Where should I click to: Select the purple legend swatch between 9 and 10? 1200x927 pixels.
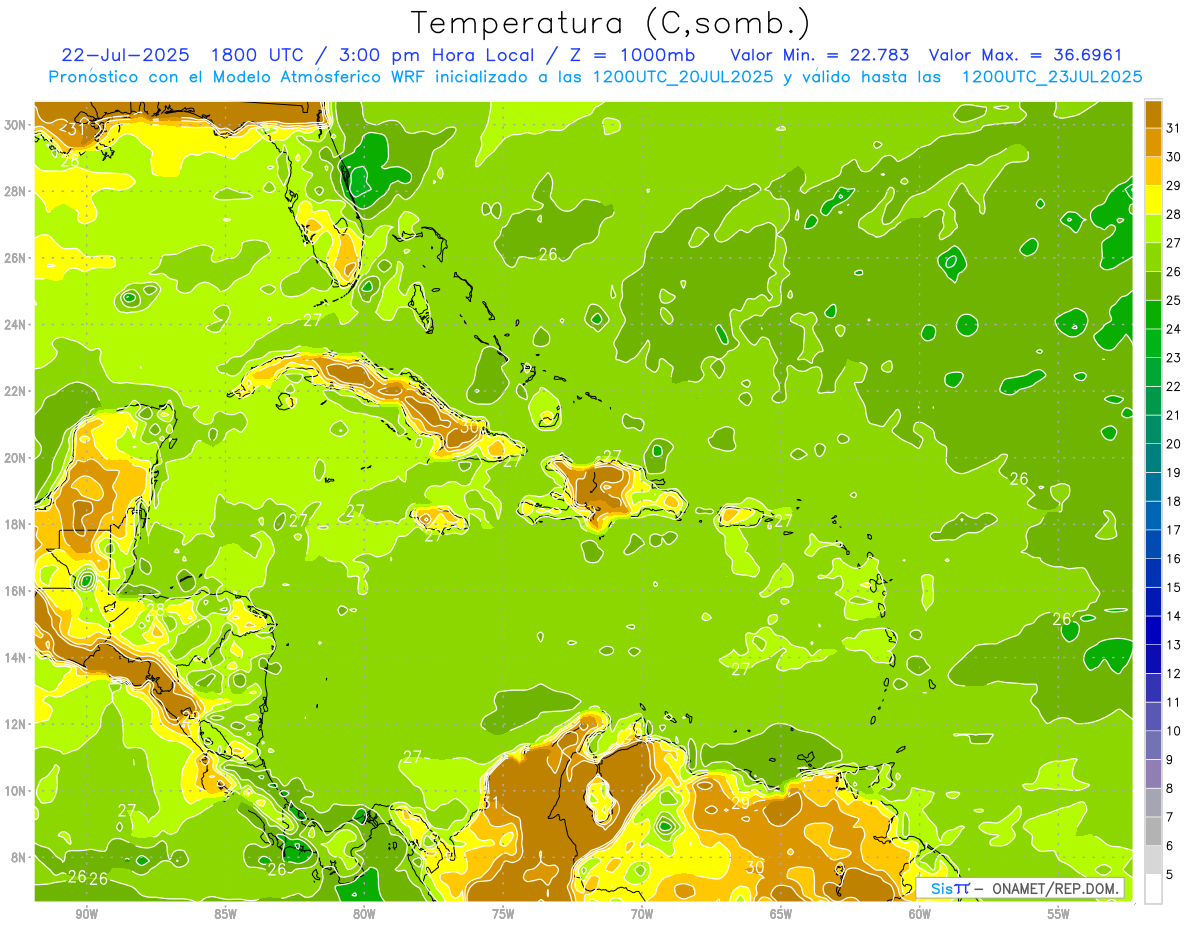point(1153,745)
